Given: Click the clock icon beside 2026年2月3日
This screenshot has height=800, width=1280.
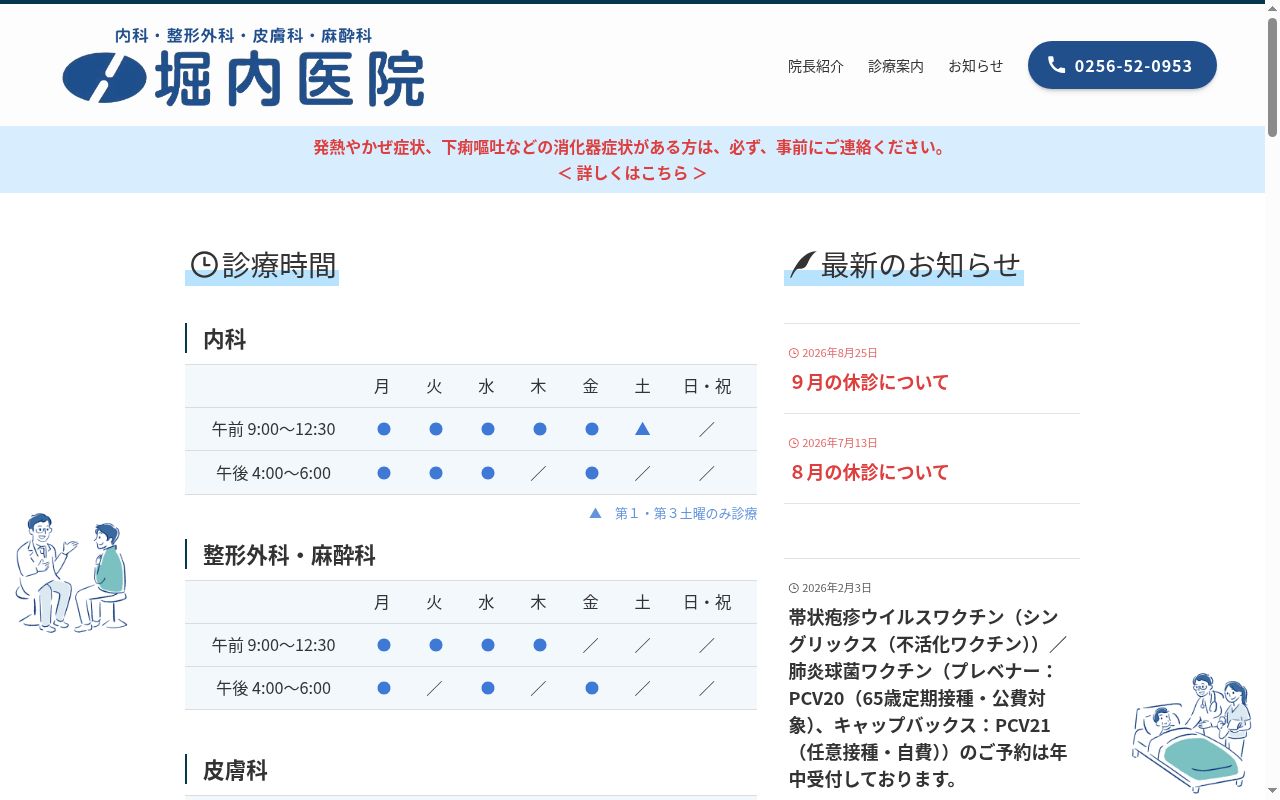Looking at the screenshot, I should point(794,588).
